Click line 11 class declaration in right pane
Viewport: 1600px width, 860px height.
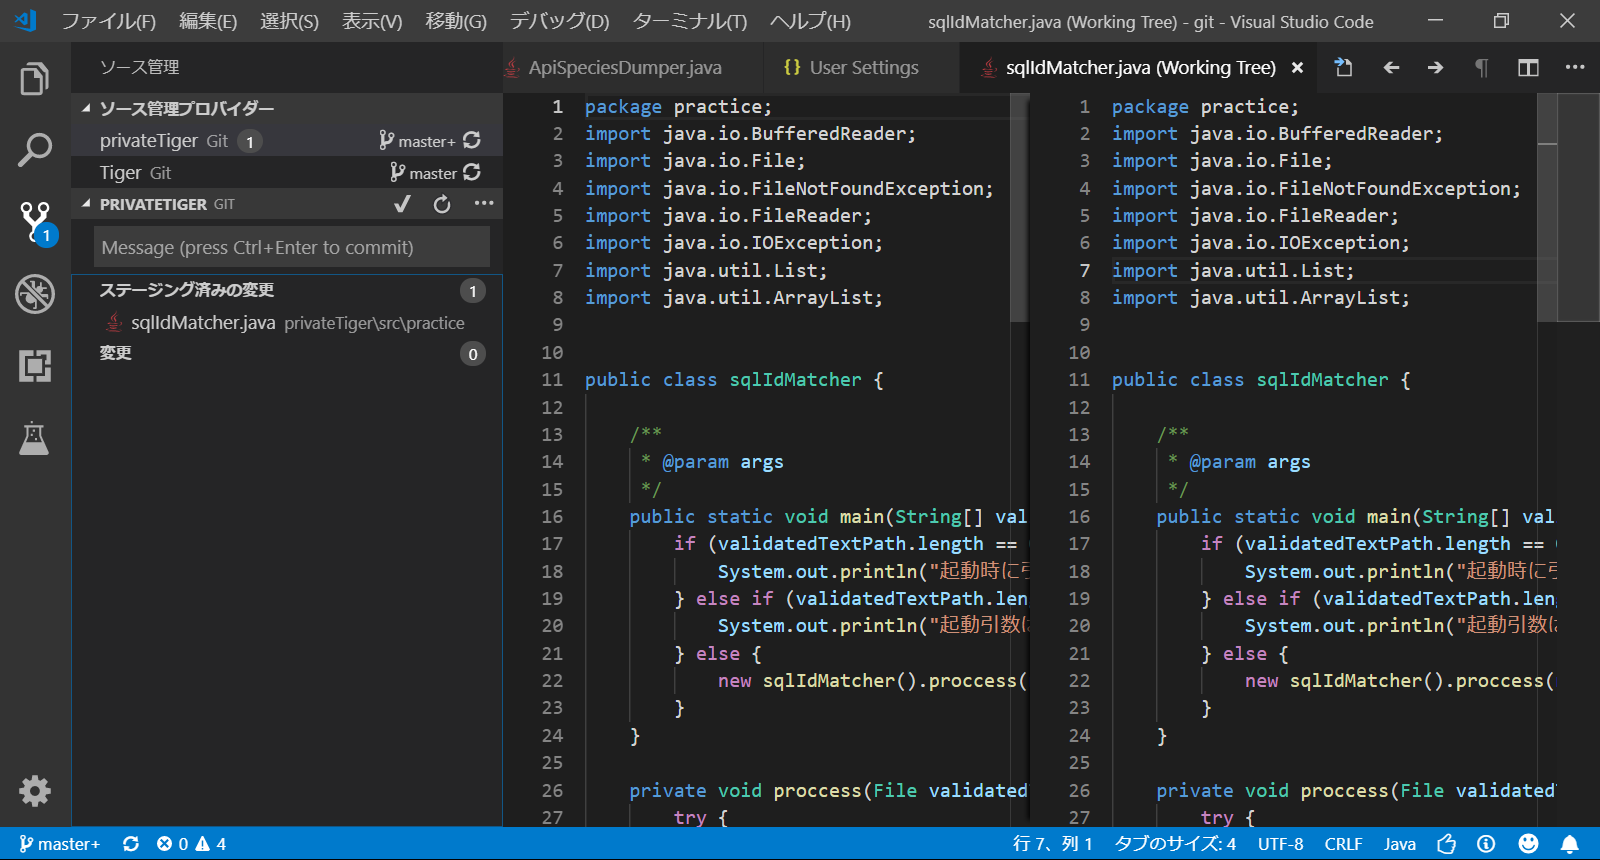[x=1261, y=380]
